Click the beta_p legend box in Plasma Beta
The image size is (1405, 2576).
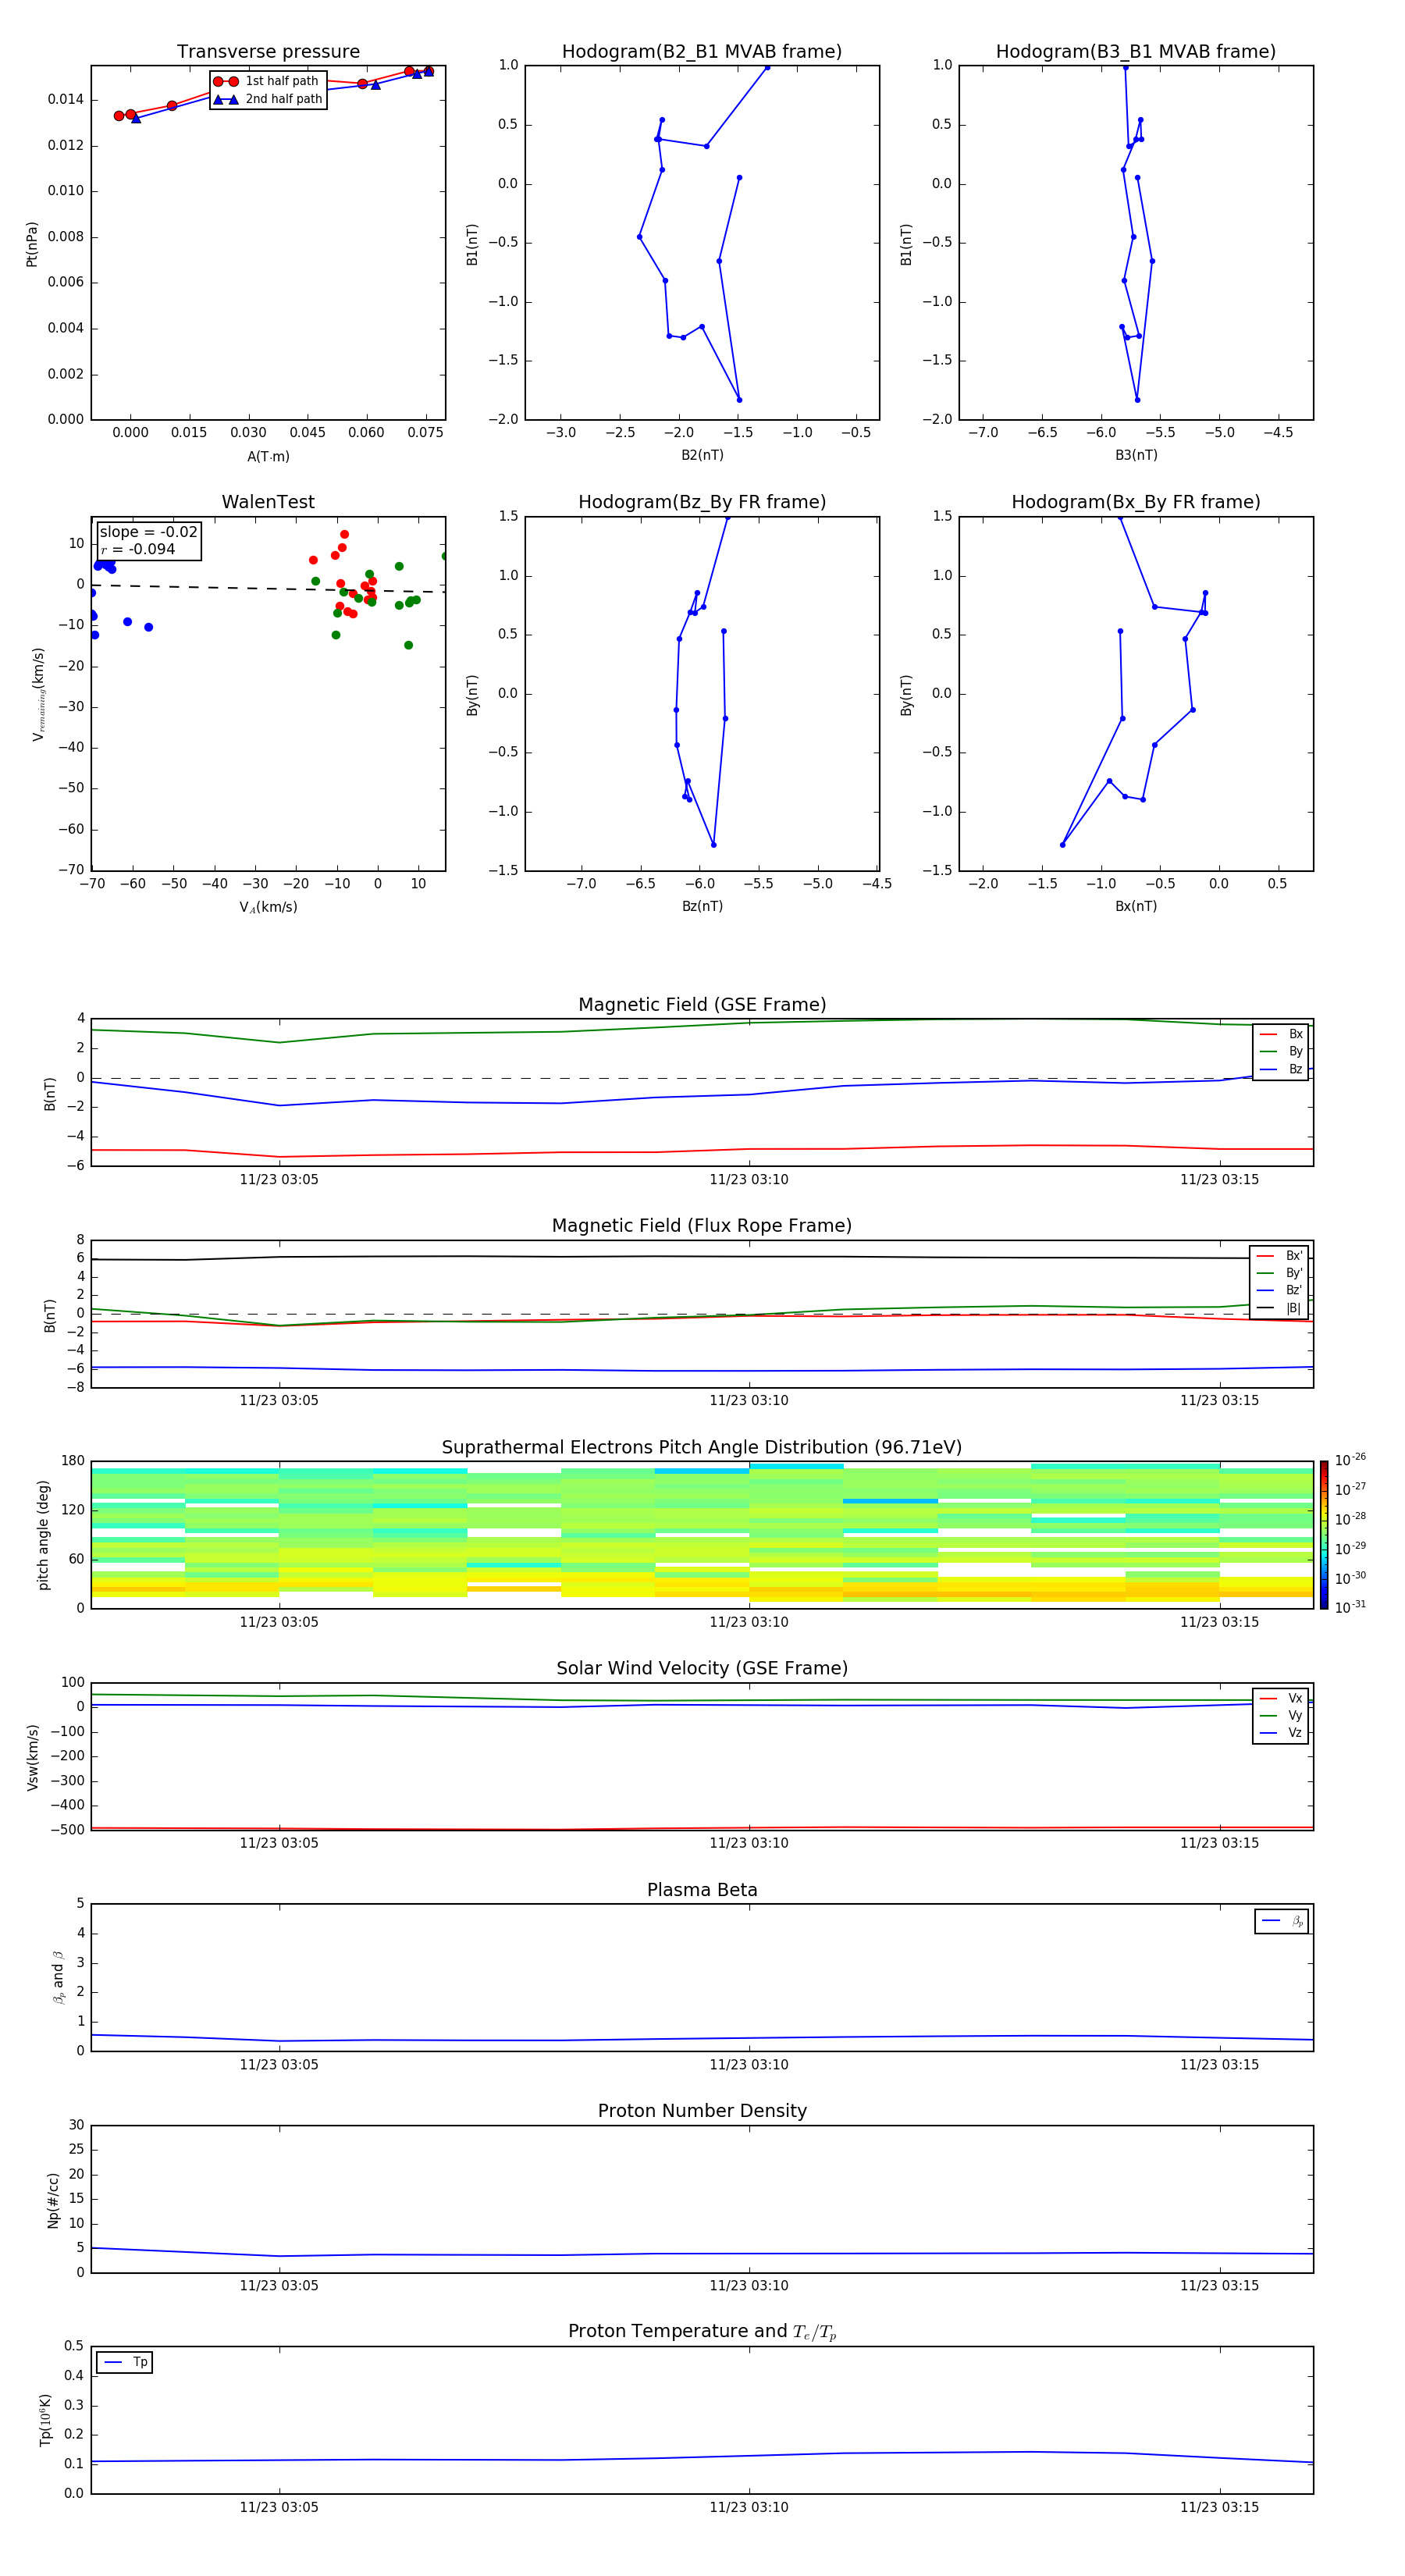pos(1281,1921)
